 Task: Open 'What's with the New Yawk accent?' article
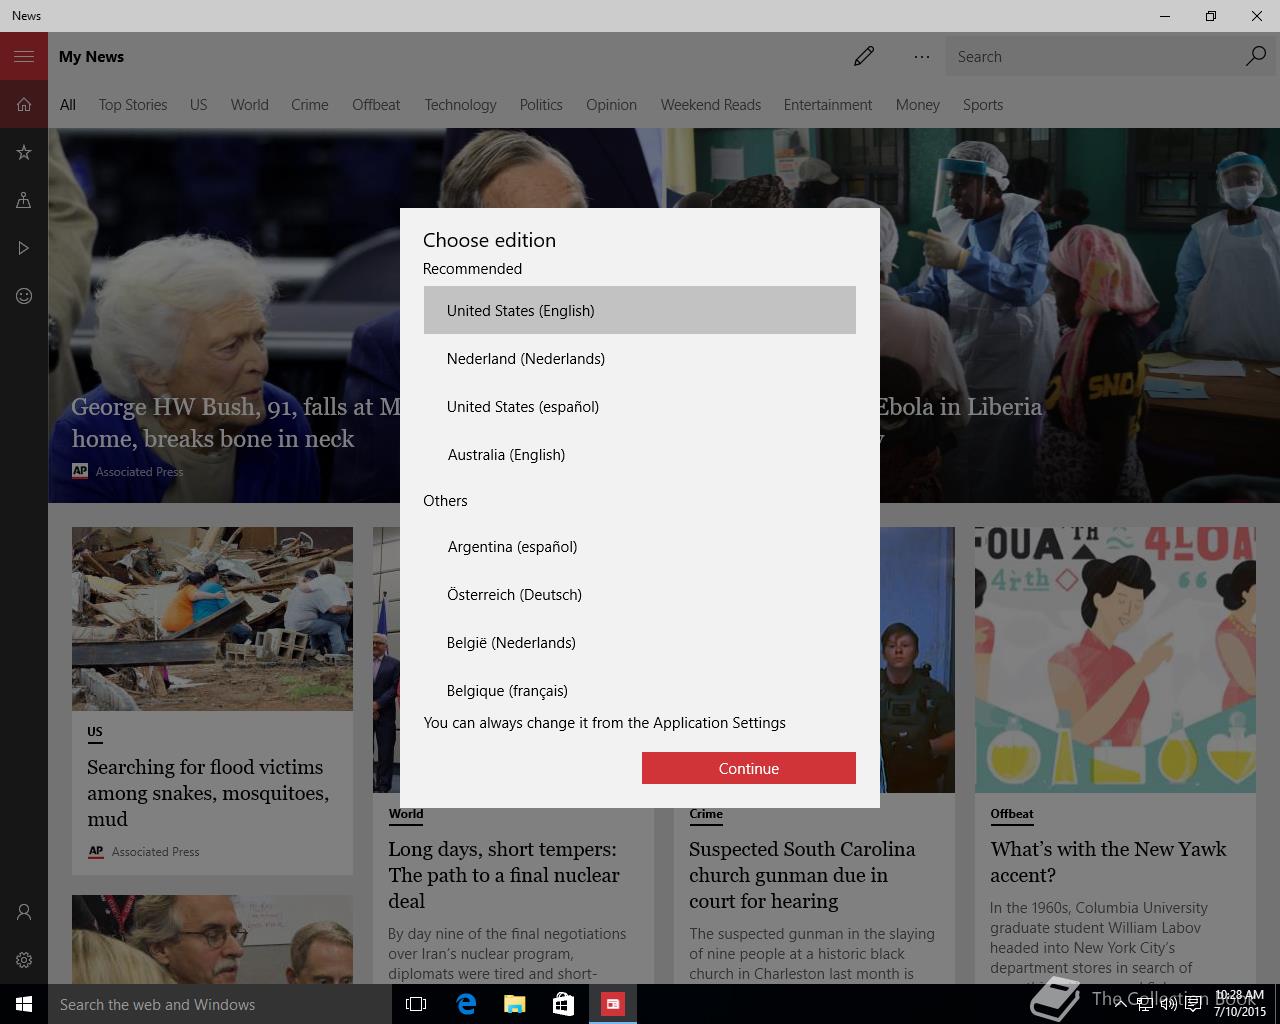1108,862
